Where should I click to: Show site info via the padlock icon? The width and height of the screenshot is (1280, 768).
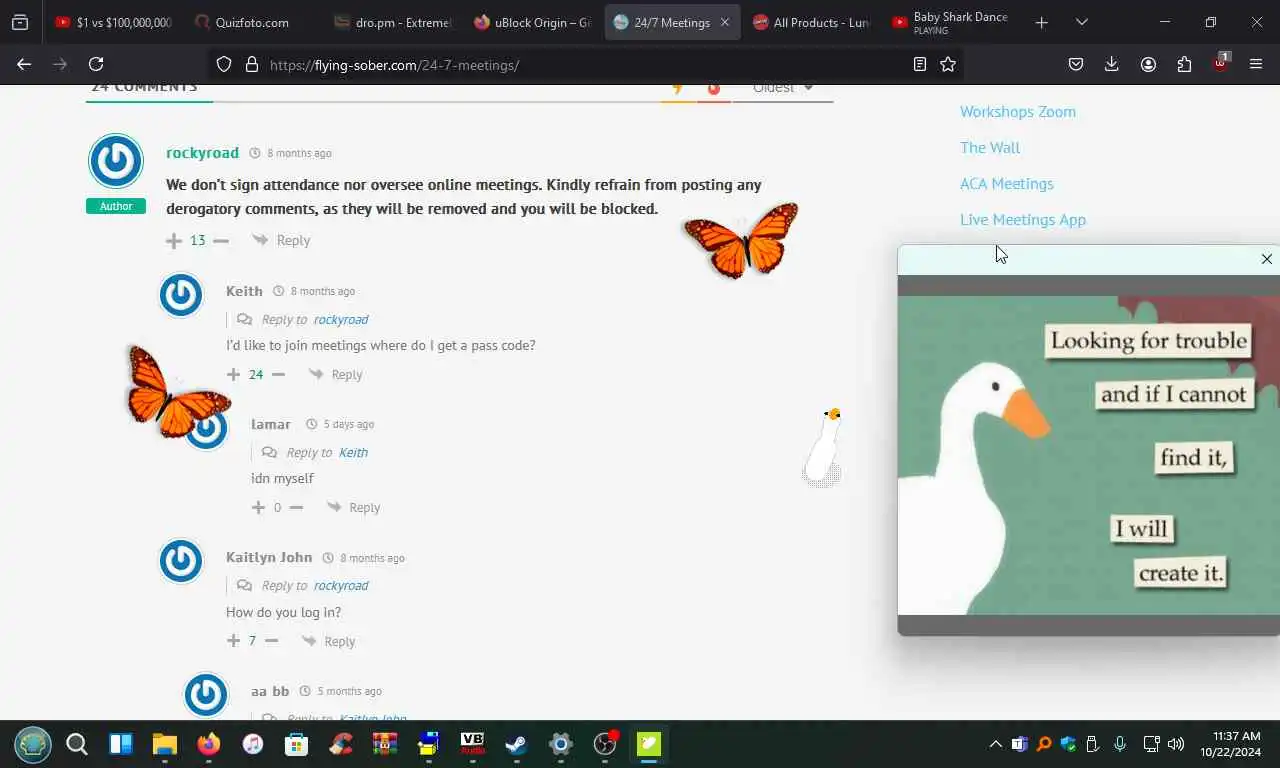pos(252,64)
